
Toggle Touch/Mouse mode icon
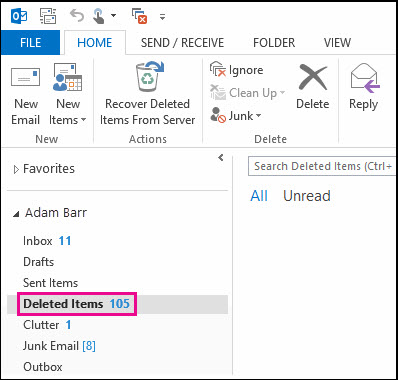pos(100,16)
